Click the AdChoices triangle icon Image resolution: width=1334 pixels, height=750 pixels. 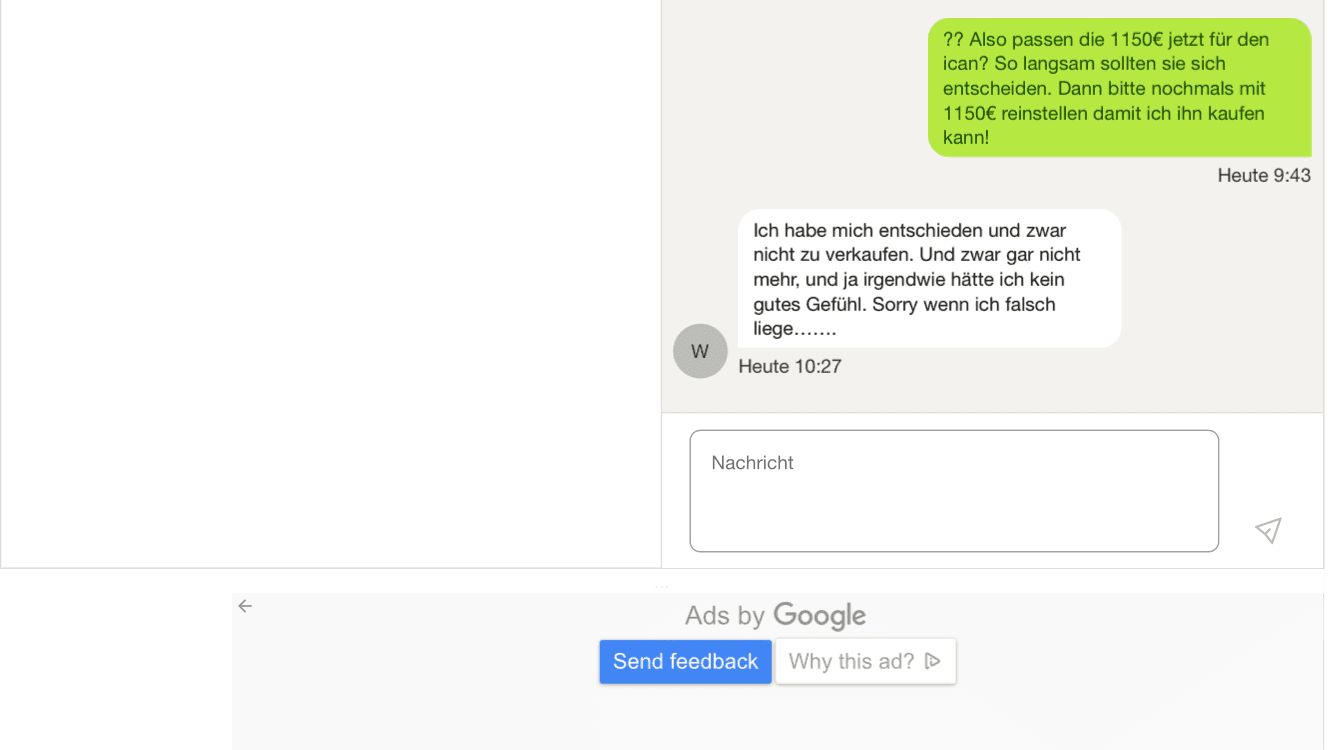pyautogui.click(x=932, y=661)
